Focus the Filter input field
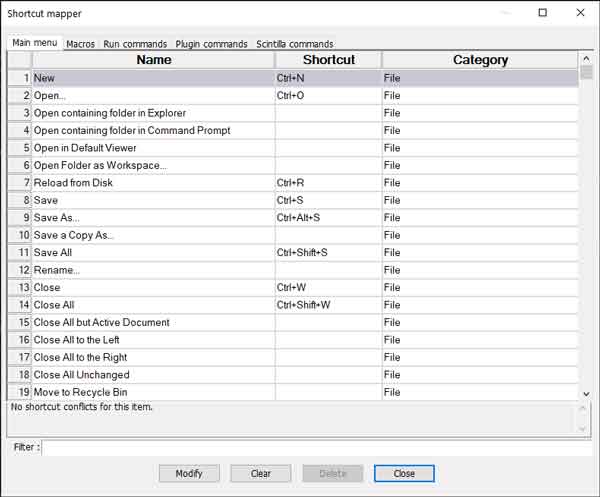The image size is (600, 497). [x=317, y=447]
